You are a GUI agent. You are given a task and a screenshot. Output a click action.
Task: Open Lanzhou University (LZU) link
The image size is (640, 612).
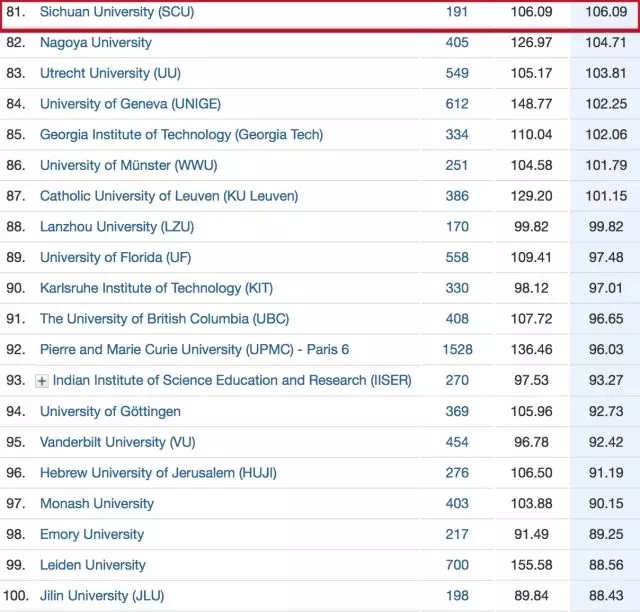click(117, 227)
